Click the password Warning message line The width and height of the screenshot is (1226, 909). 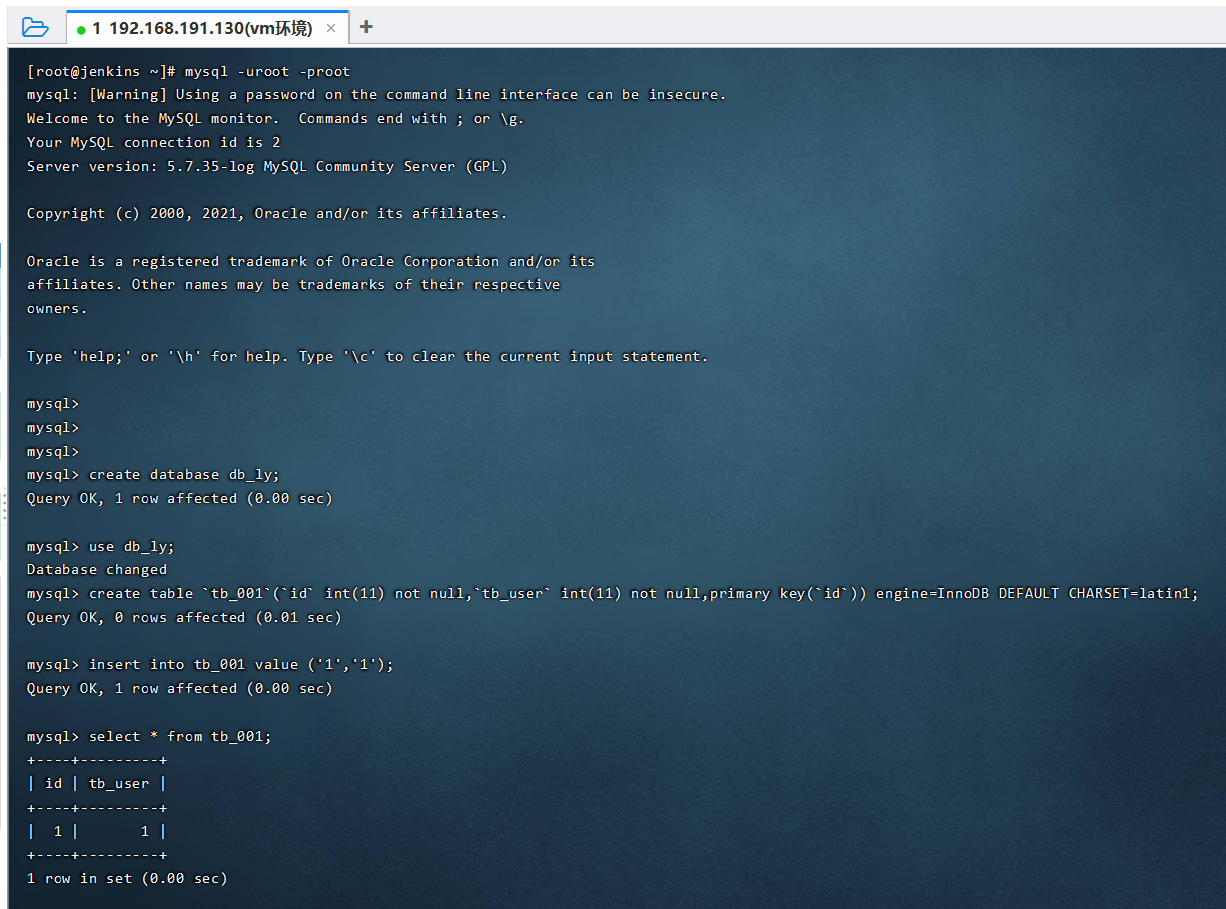click(376, 95)
